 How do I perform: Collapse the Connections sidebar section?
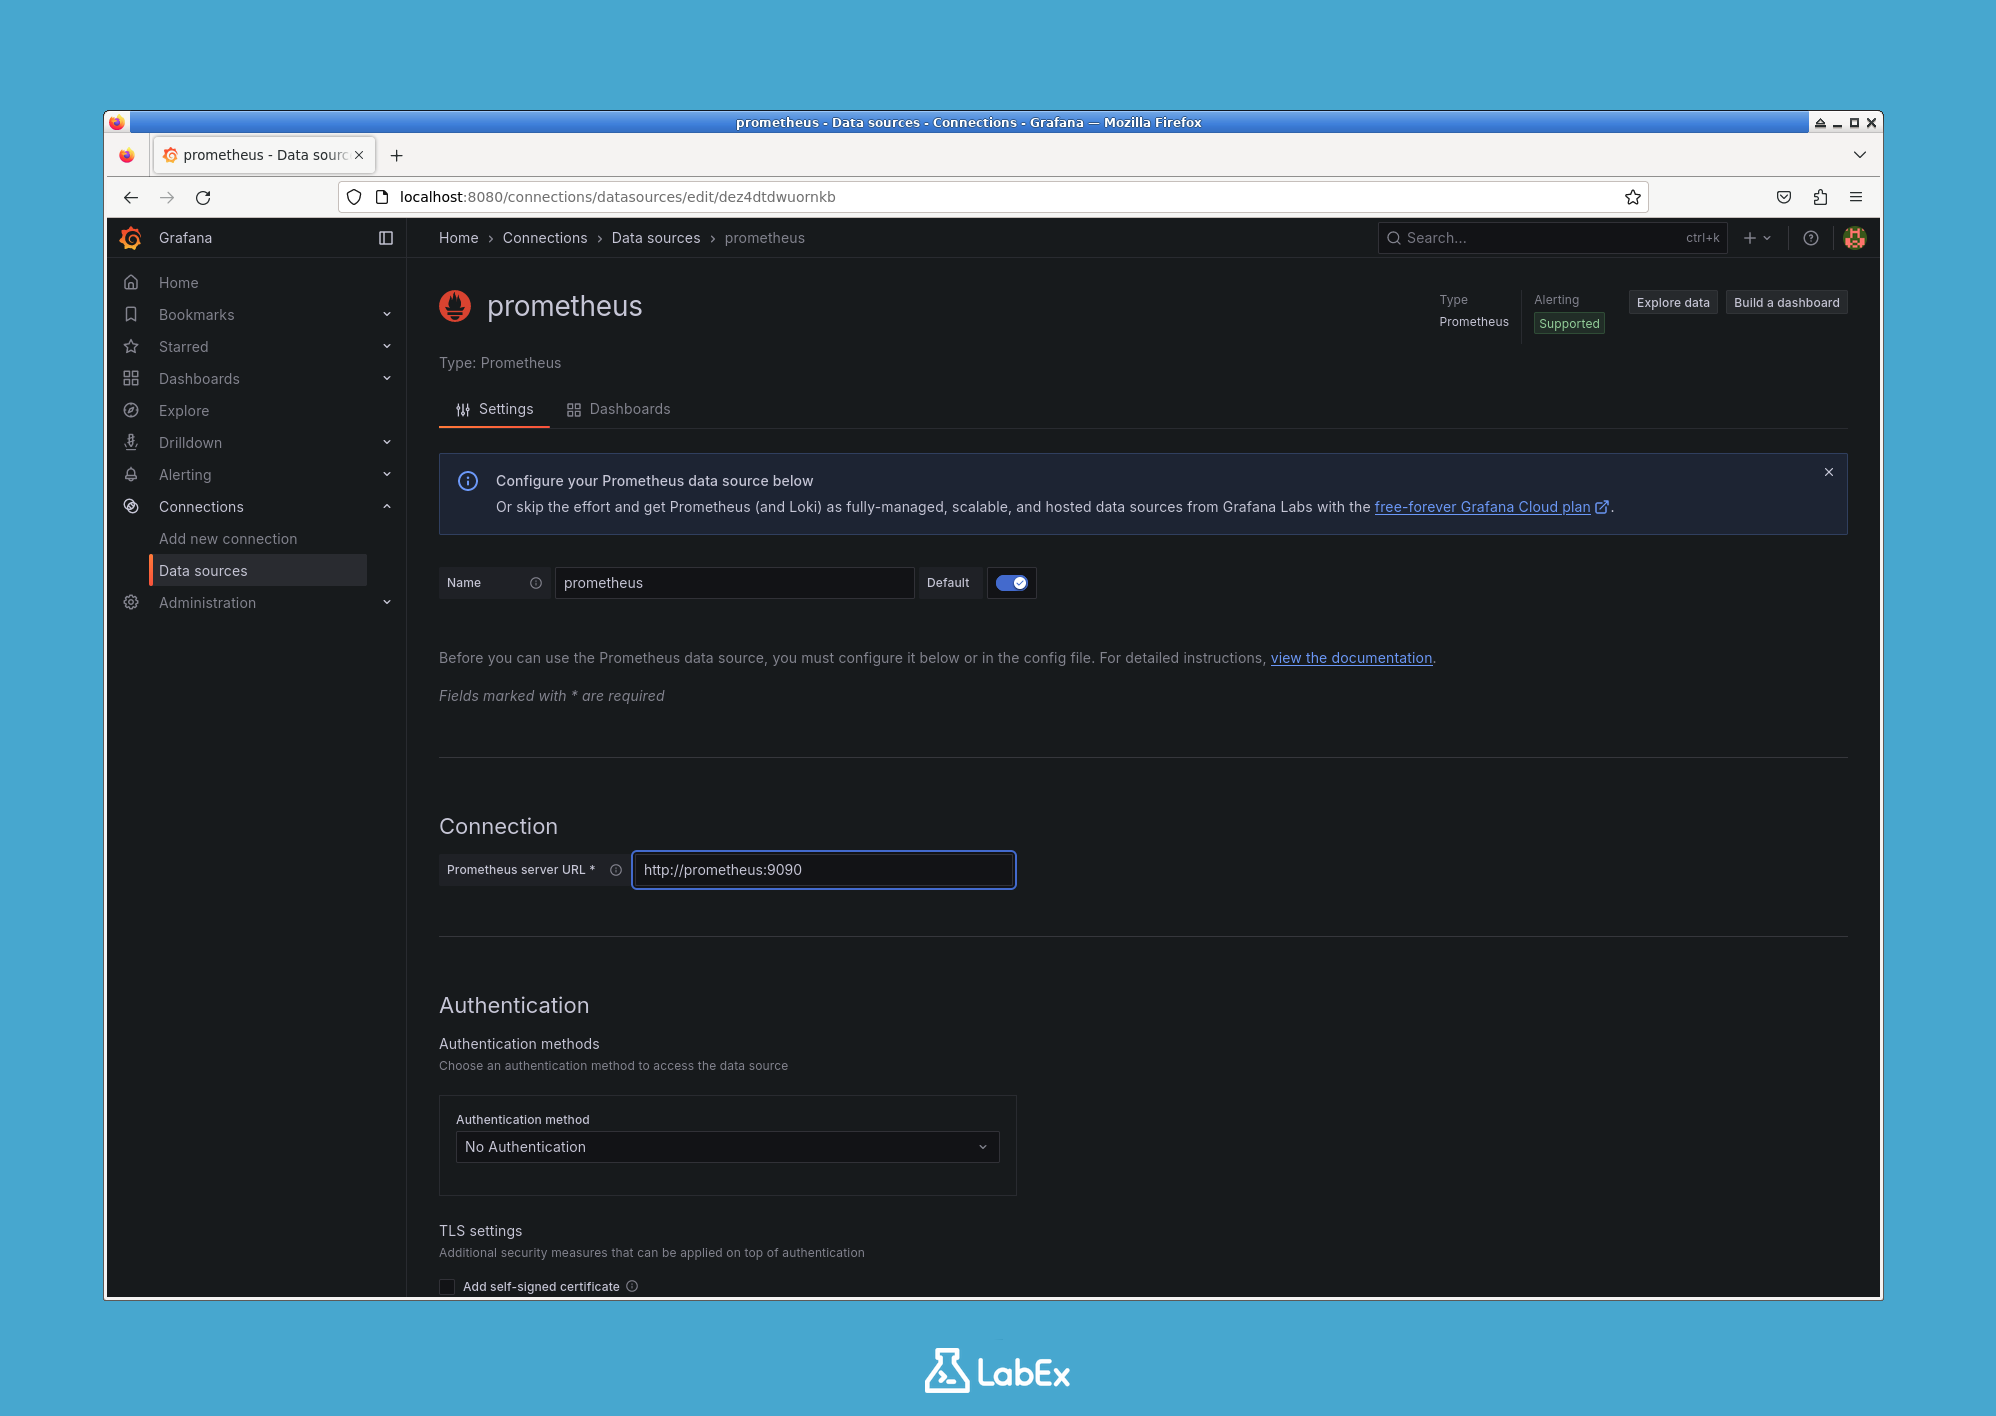click(x=387, y=506)
